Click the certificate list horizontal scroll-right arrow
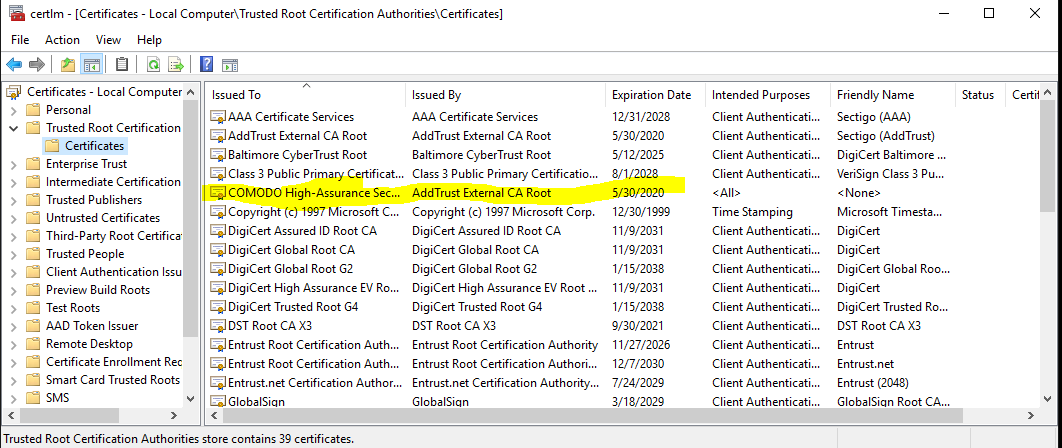Screen dimensions: 1062x448 pyautogui.click(x=1030, y=415)
